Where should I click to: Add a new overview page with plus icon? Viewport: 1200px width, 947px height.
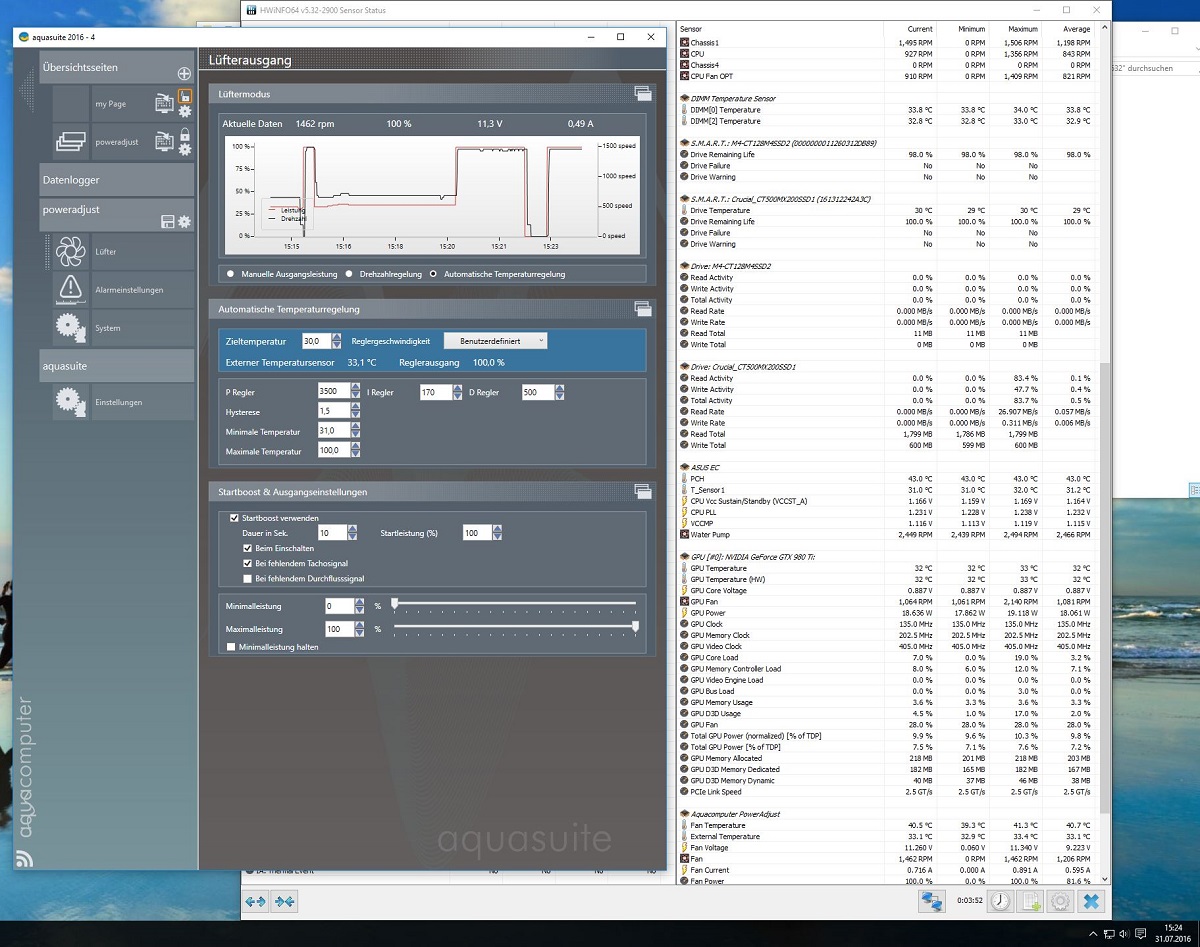(183, 73)
